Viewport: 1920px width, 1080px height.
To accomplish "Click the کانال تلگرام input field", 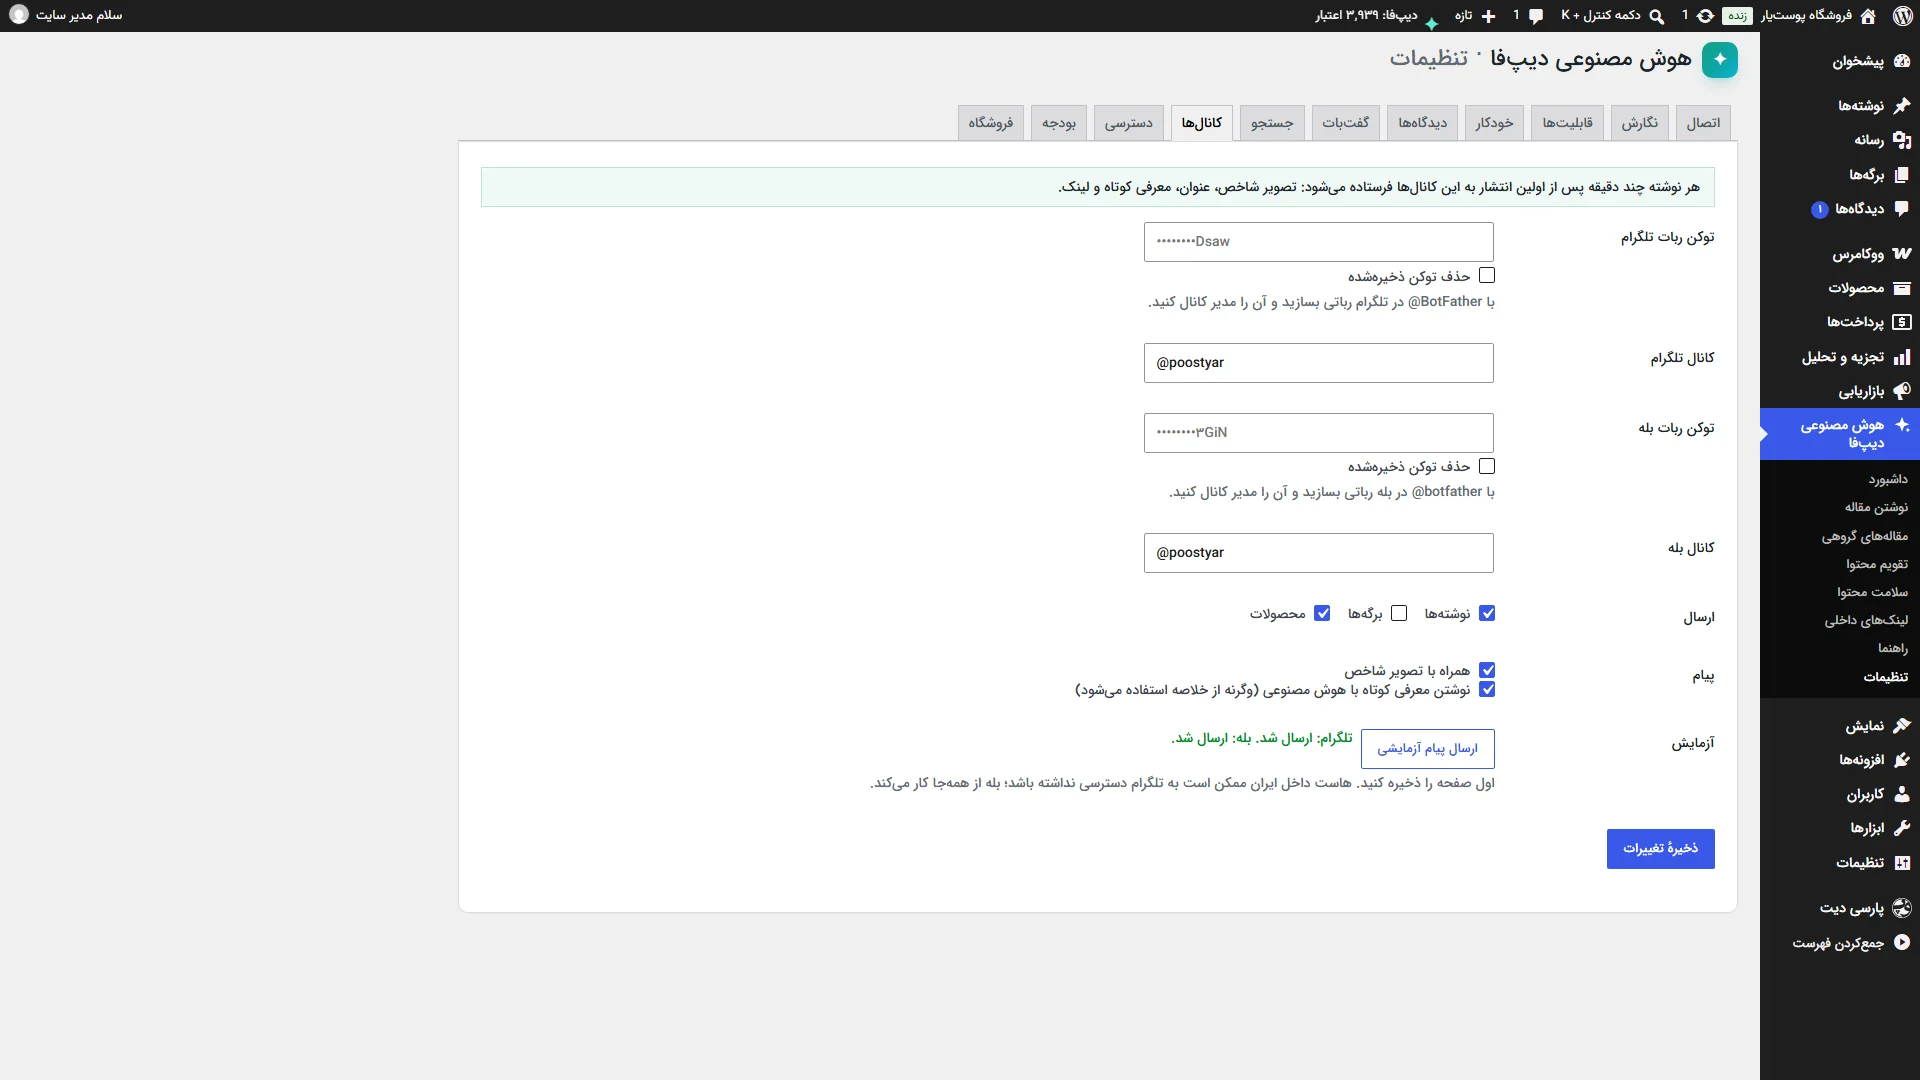I will (x=1318, y=363).
